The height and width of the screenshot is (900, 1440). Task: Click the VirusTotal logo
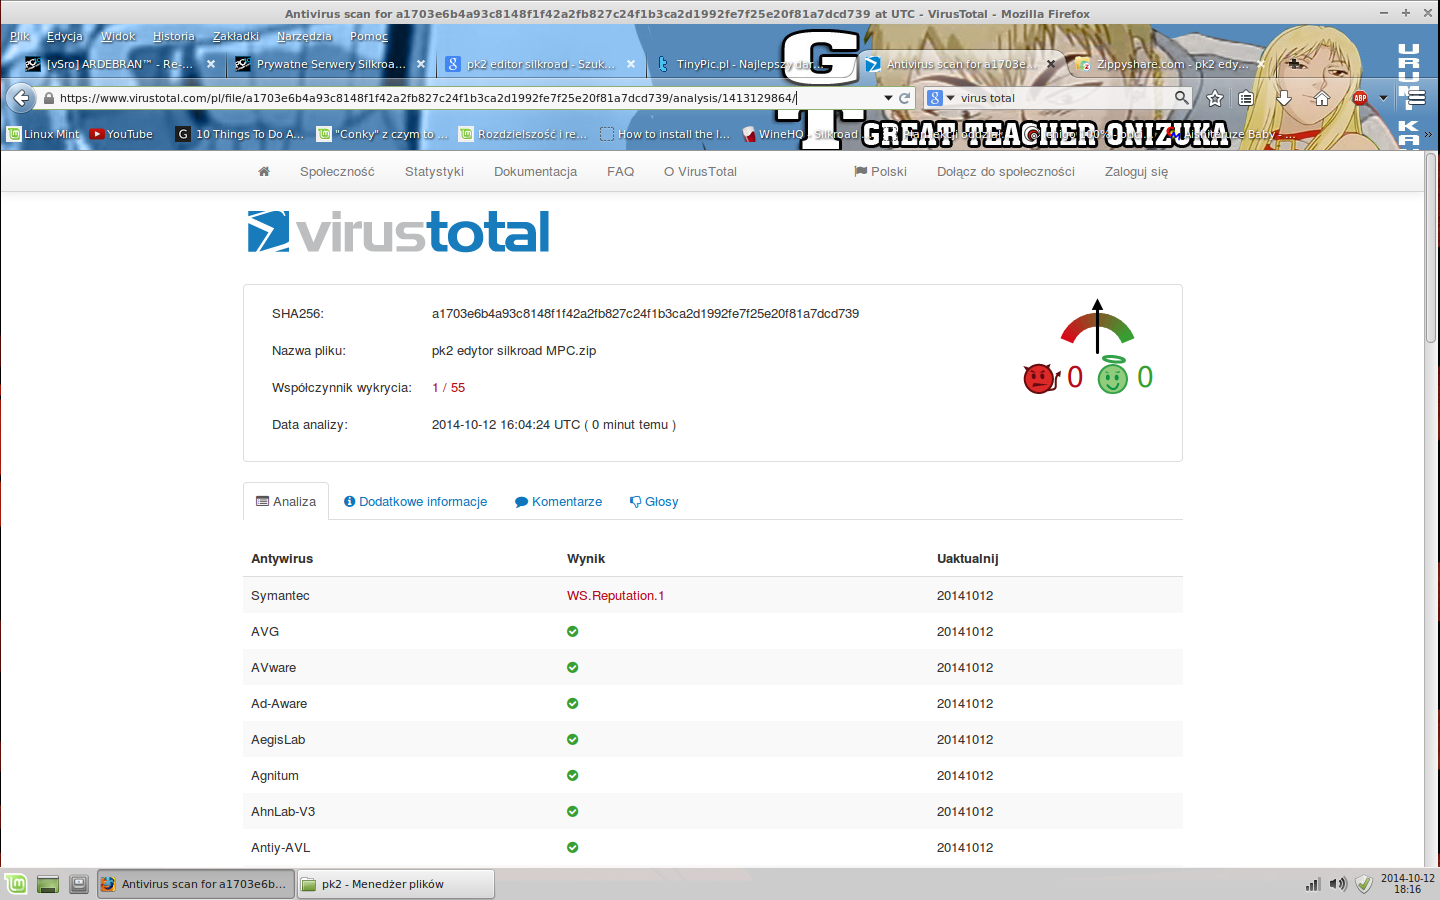click(x=399, y=232)
